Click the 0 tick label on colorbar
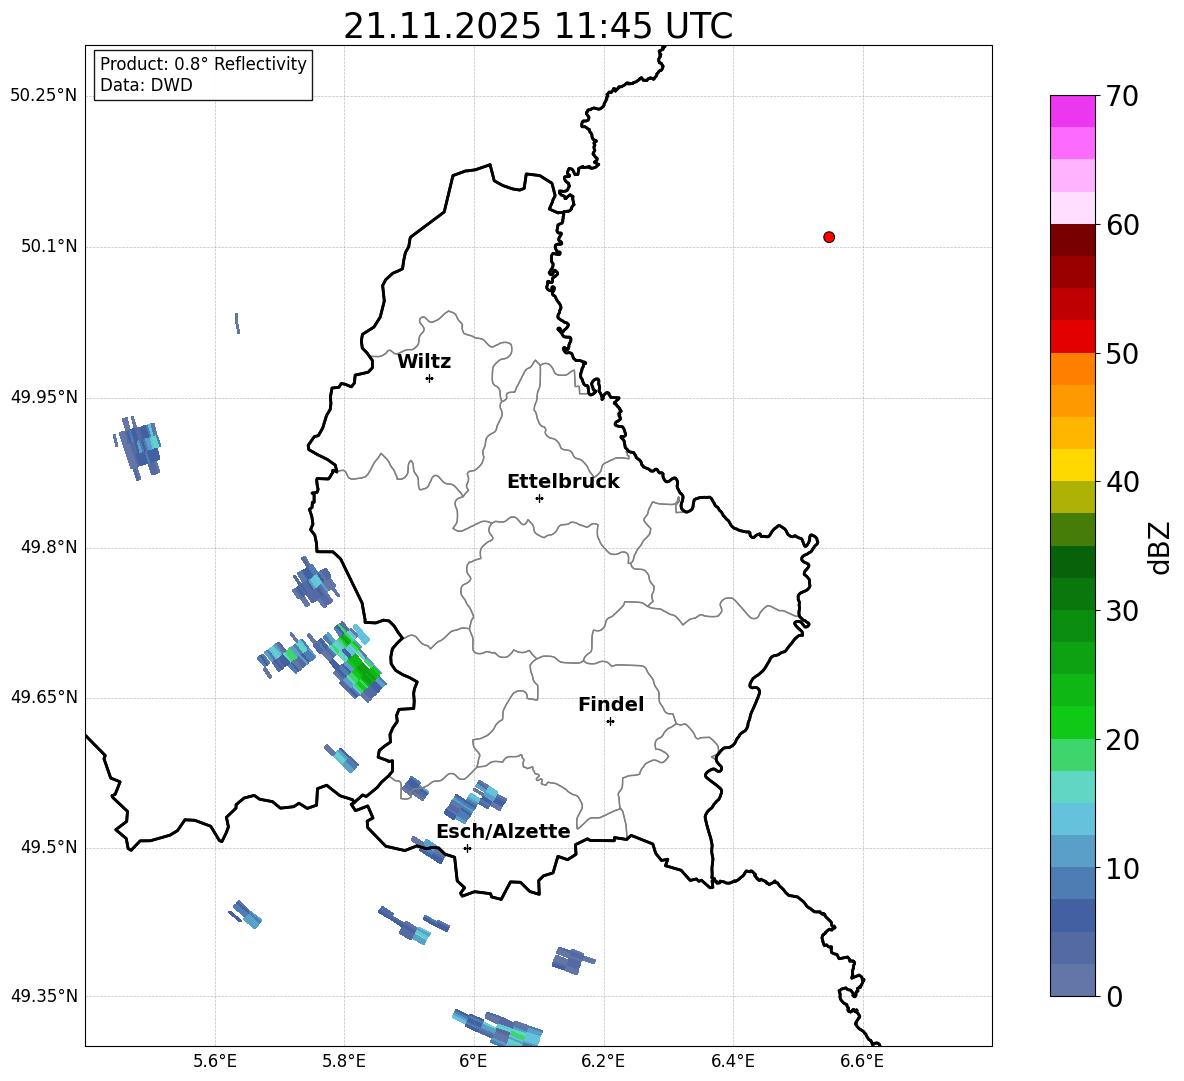 pyautogui.click(x=1114, y=996)
